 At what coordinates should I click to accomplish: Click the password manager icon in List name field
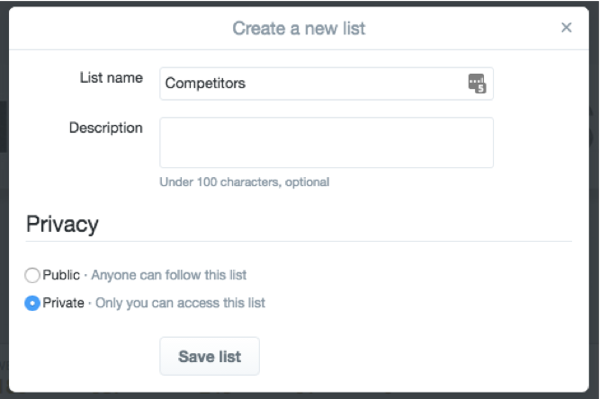pyautogui.click(x=477, y=83)
